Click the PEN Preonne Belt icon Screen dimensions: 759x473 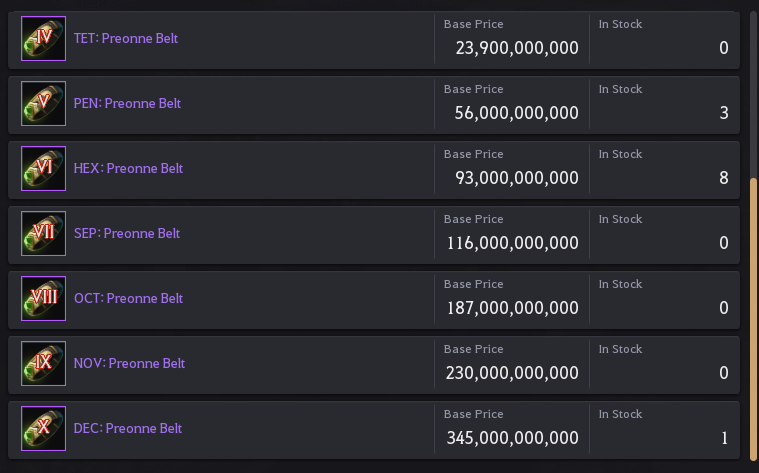click(x=44, y=103)
